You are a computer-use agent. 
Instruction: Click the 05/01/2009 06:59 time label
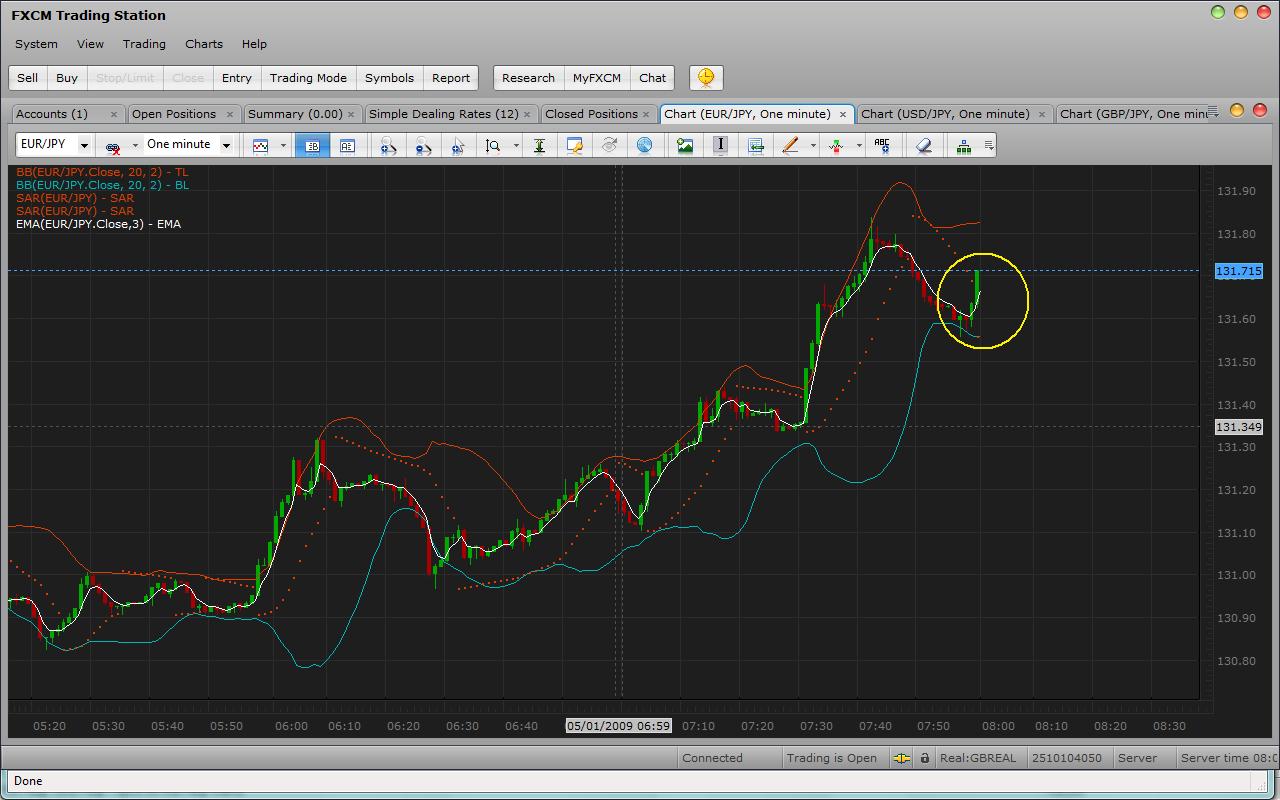point(619,726)
